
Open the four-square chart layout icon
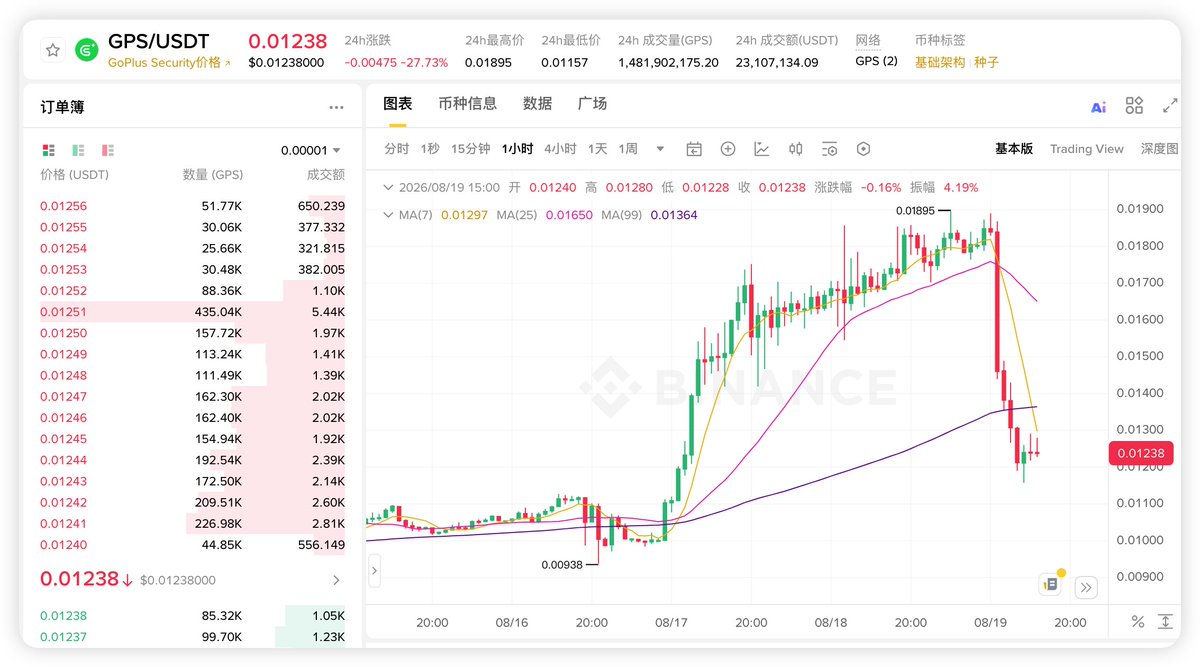(1134, 106)
